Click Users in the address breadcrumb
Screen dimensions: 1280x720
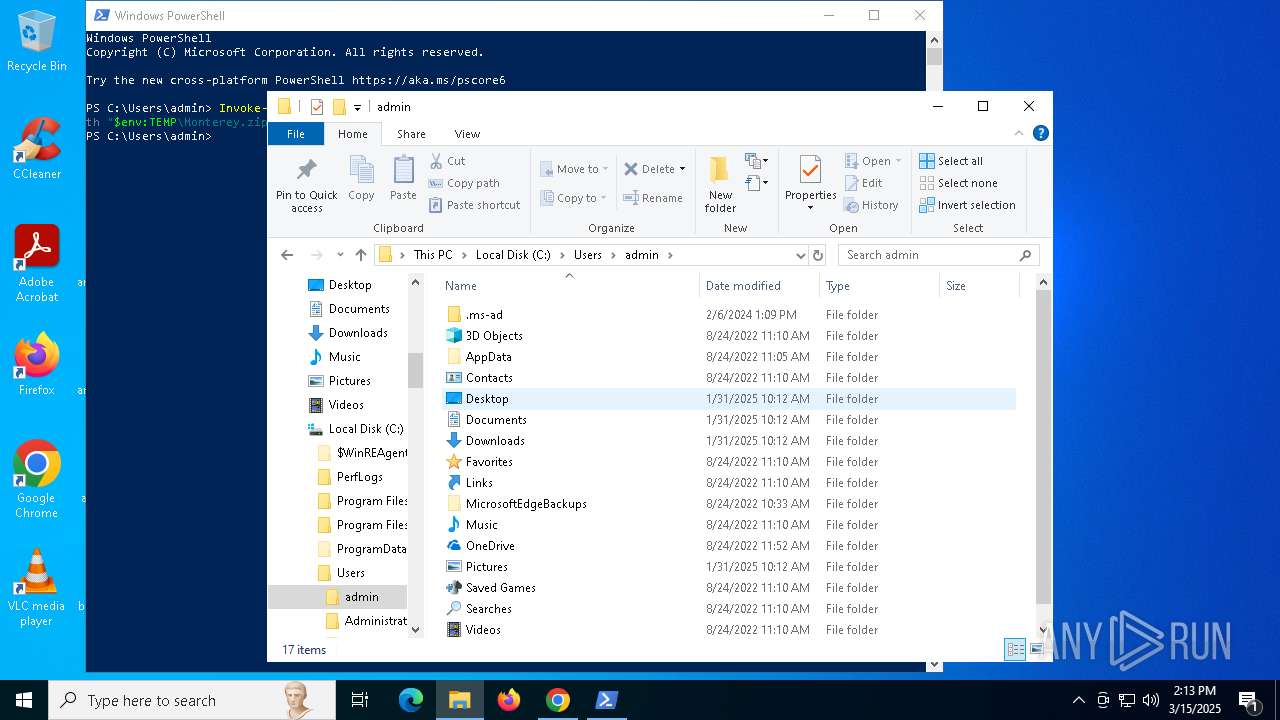(x=588, y=255)
